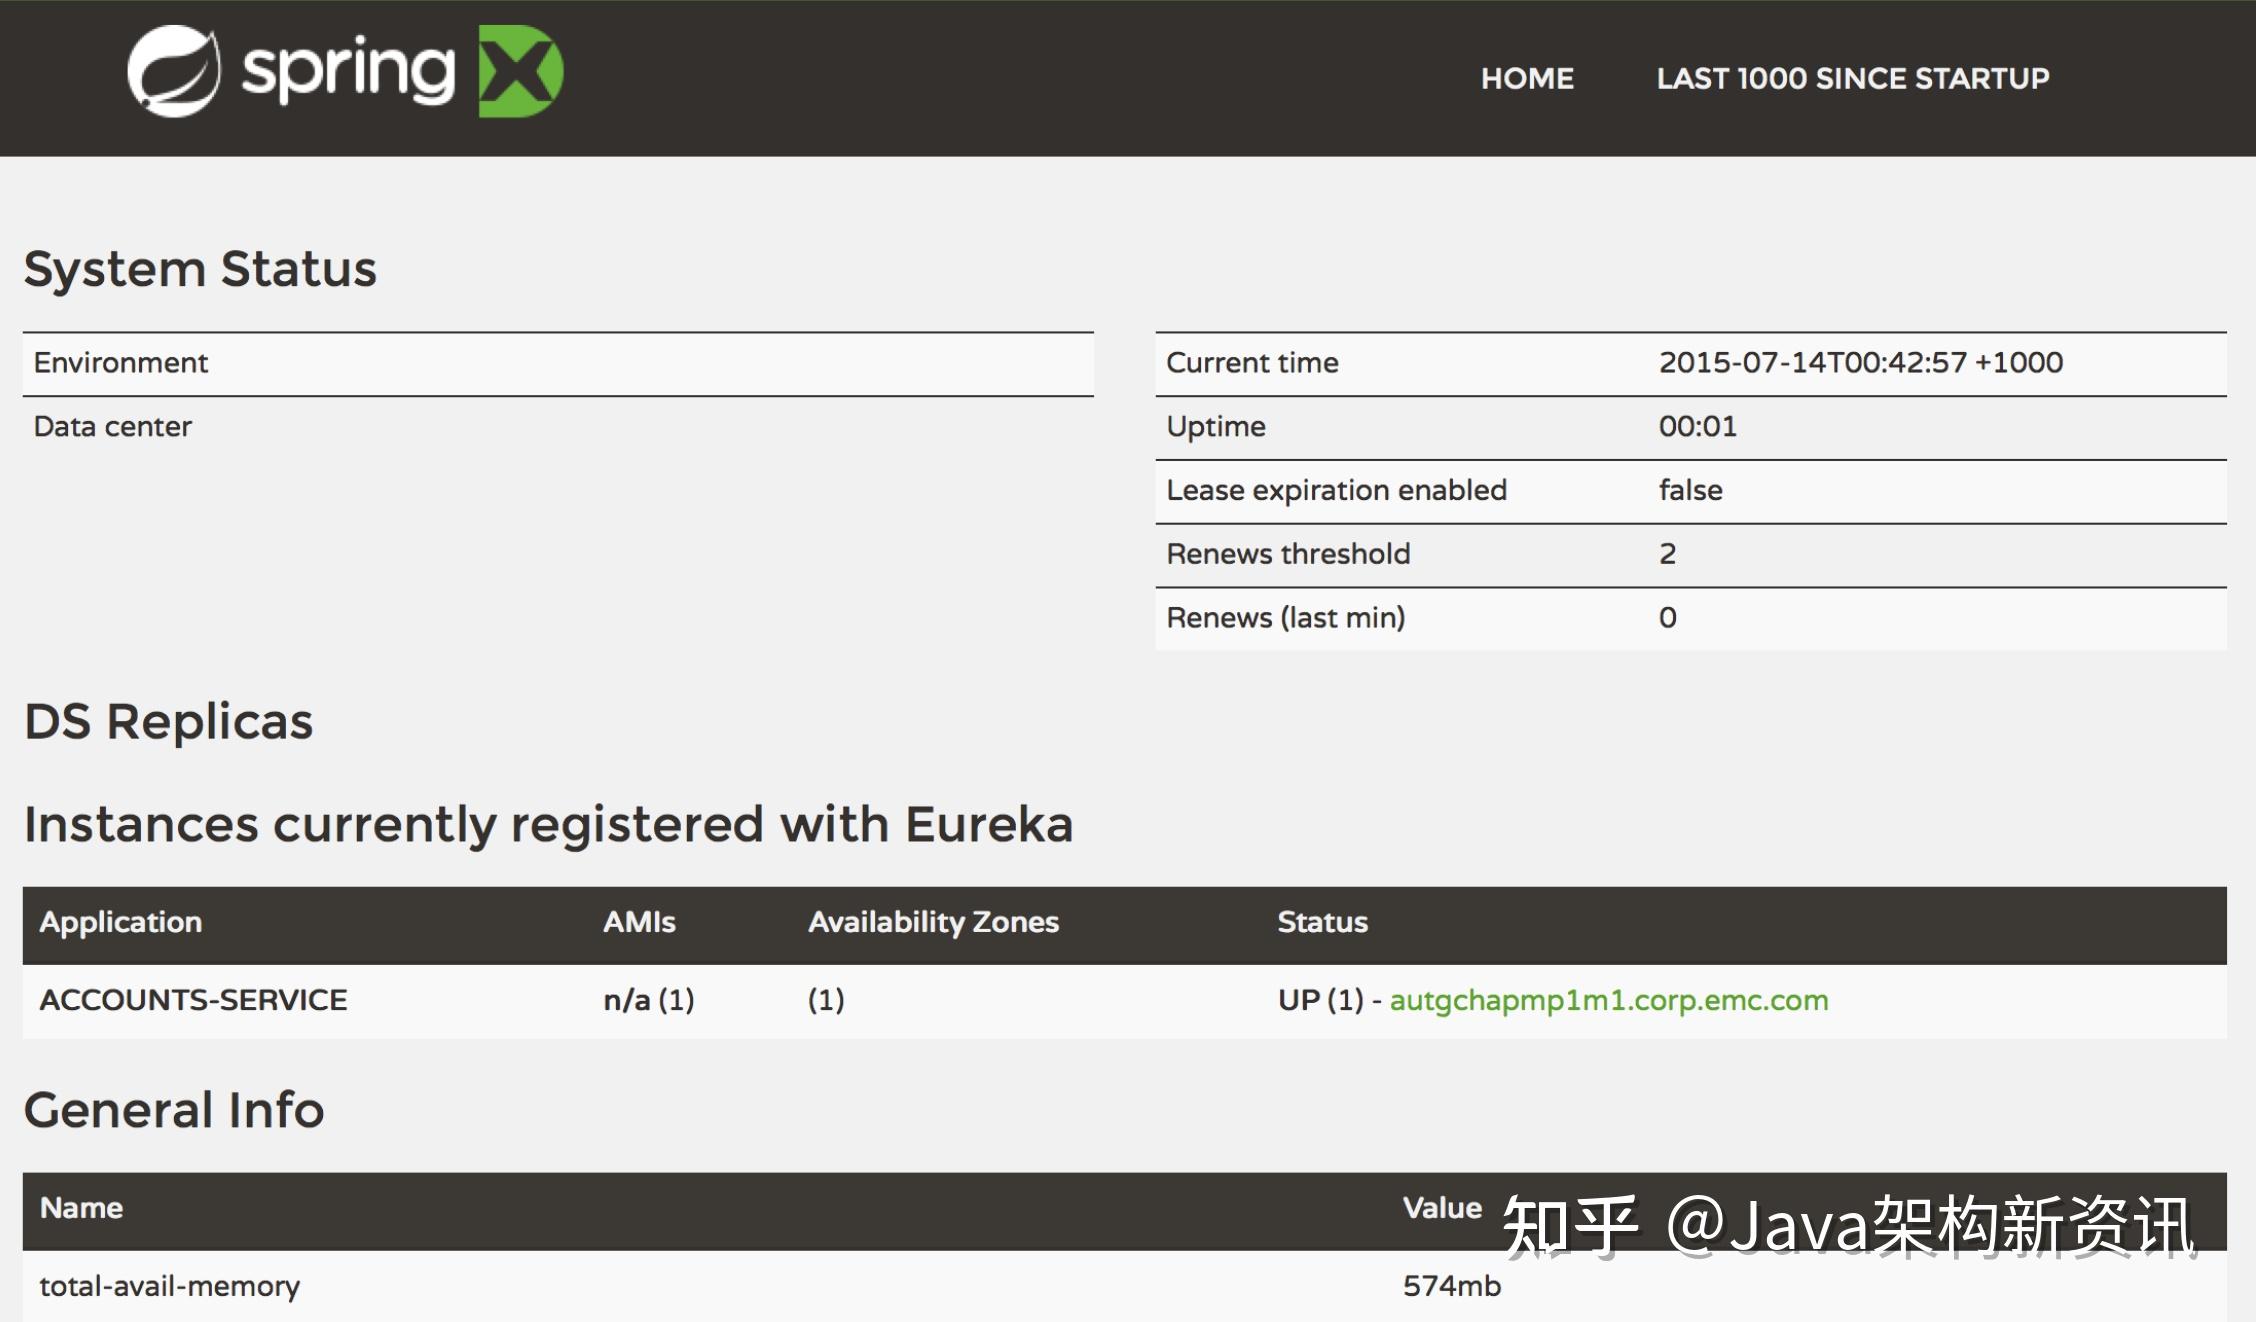Click the Availability Zones column header

tap(933, 922)
